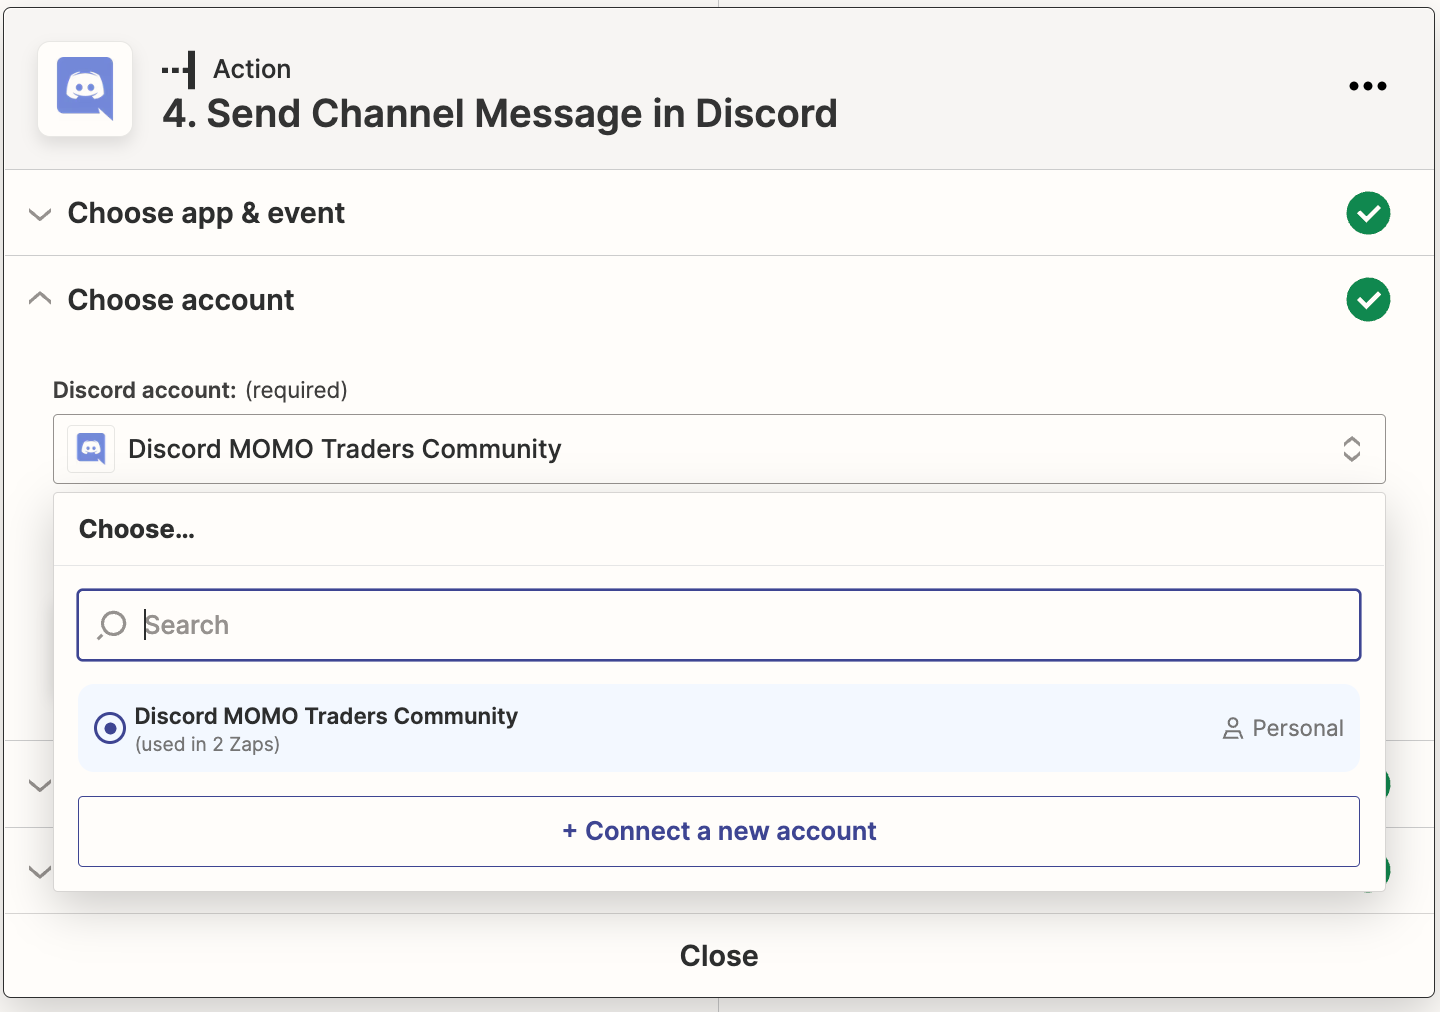This screenshot has height=1012, width=1440.
Task: Click the magnifier icon in the Search box
Action: click(x=112, y=625)
